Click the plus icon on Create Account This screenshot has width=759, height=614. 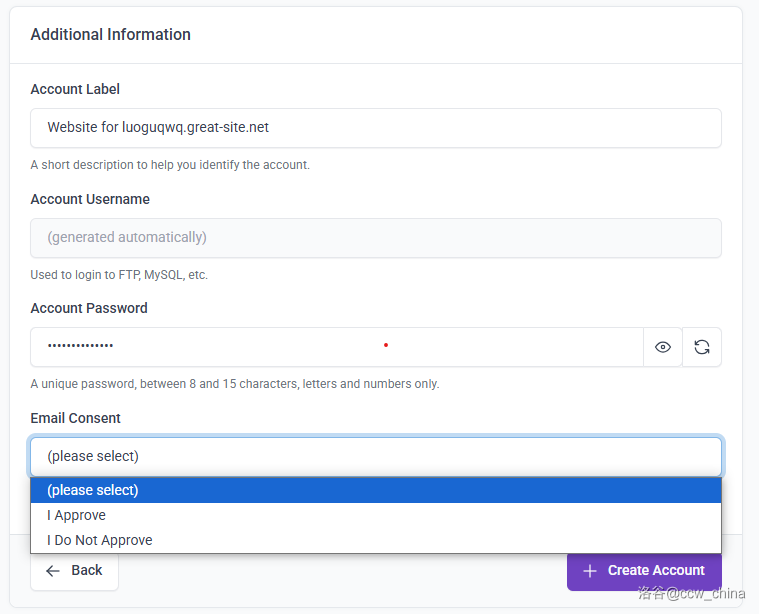tap(589, 570)
